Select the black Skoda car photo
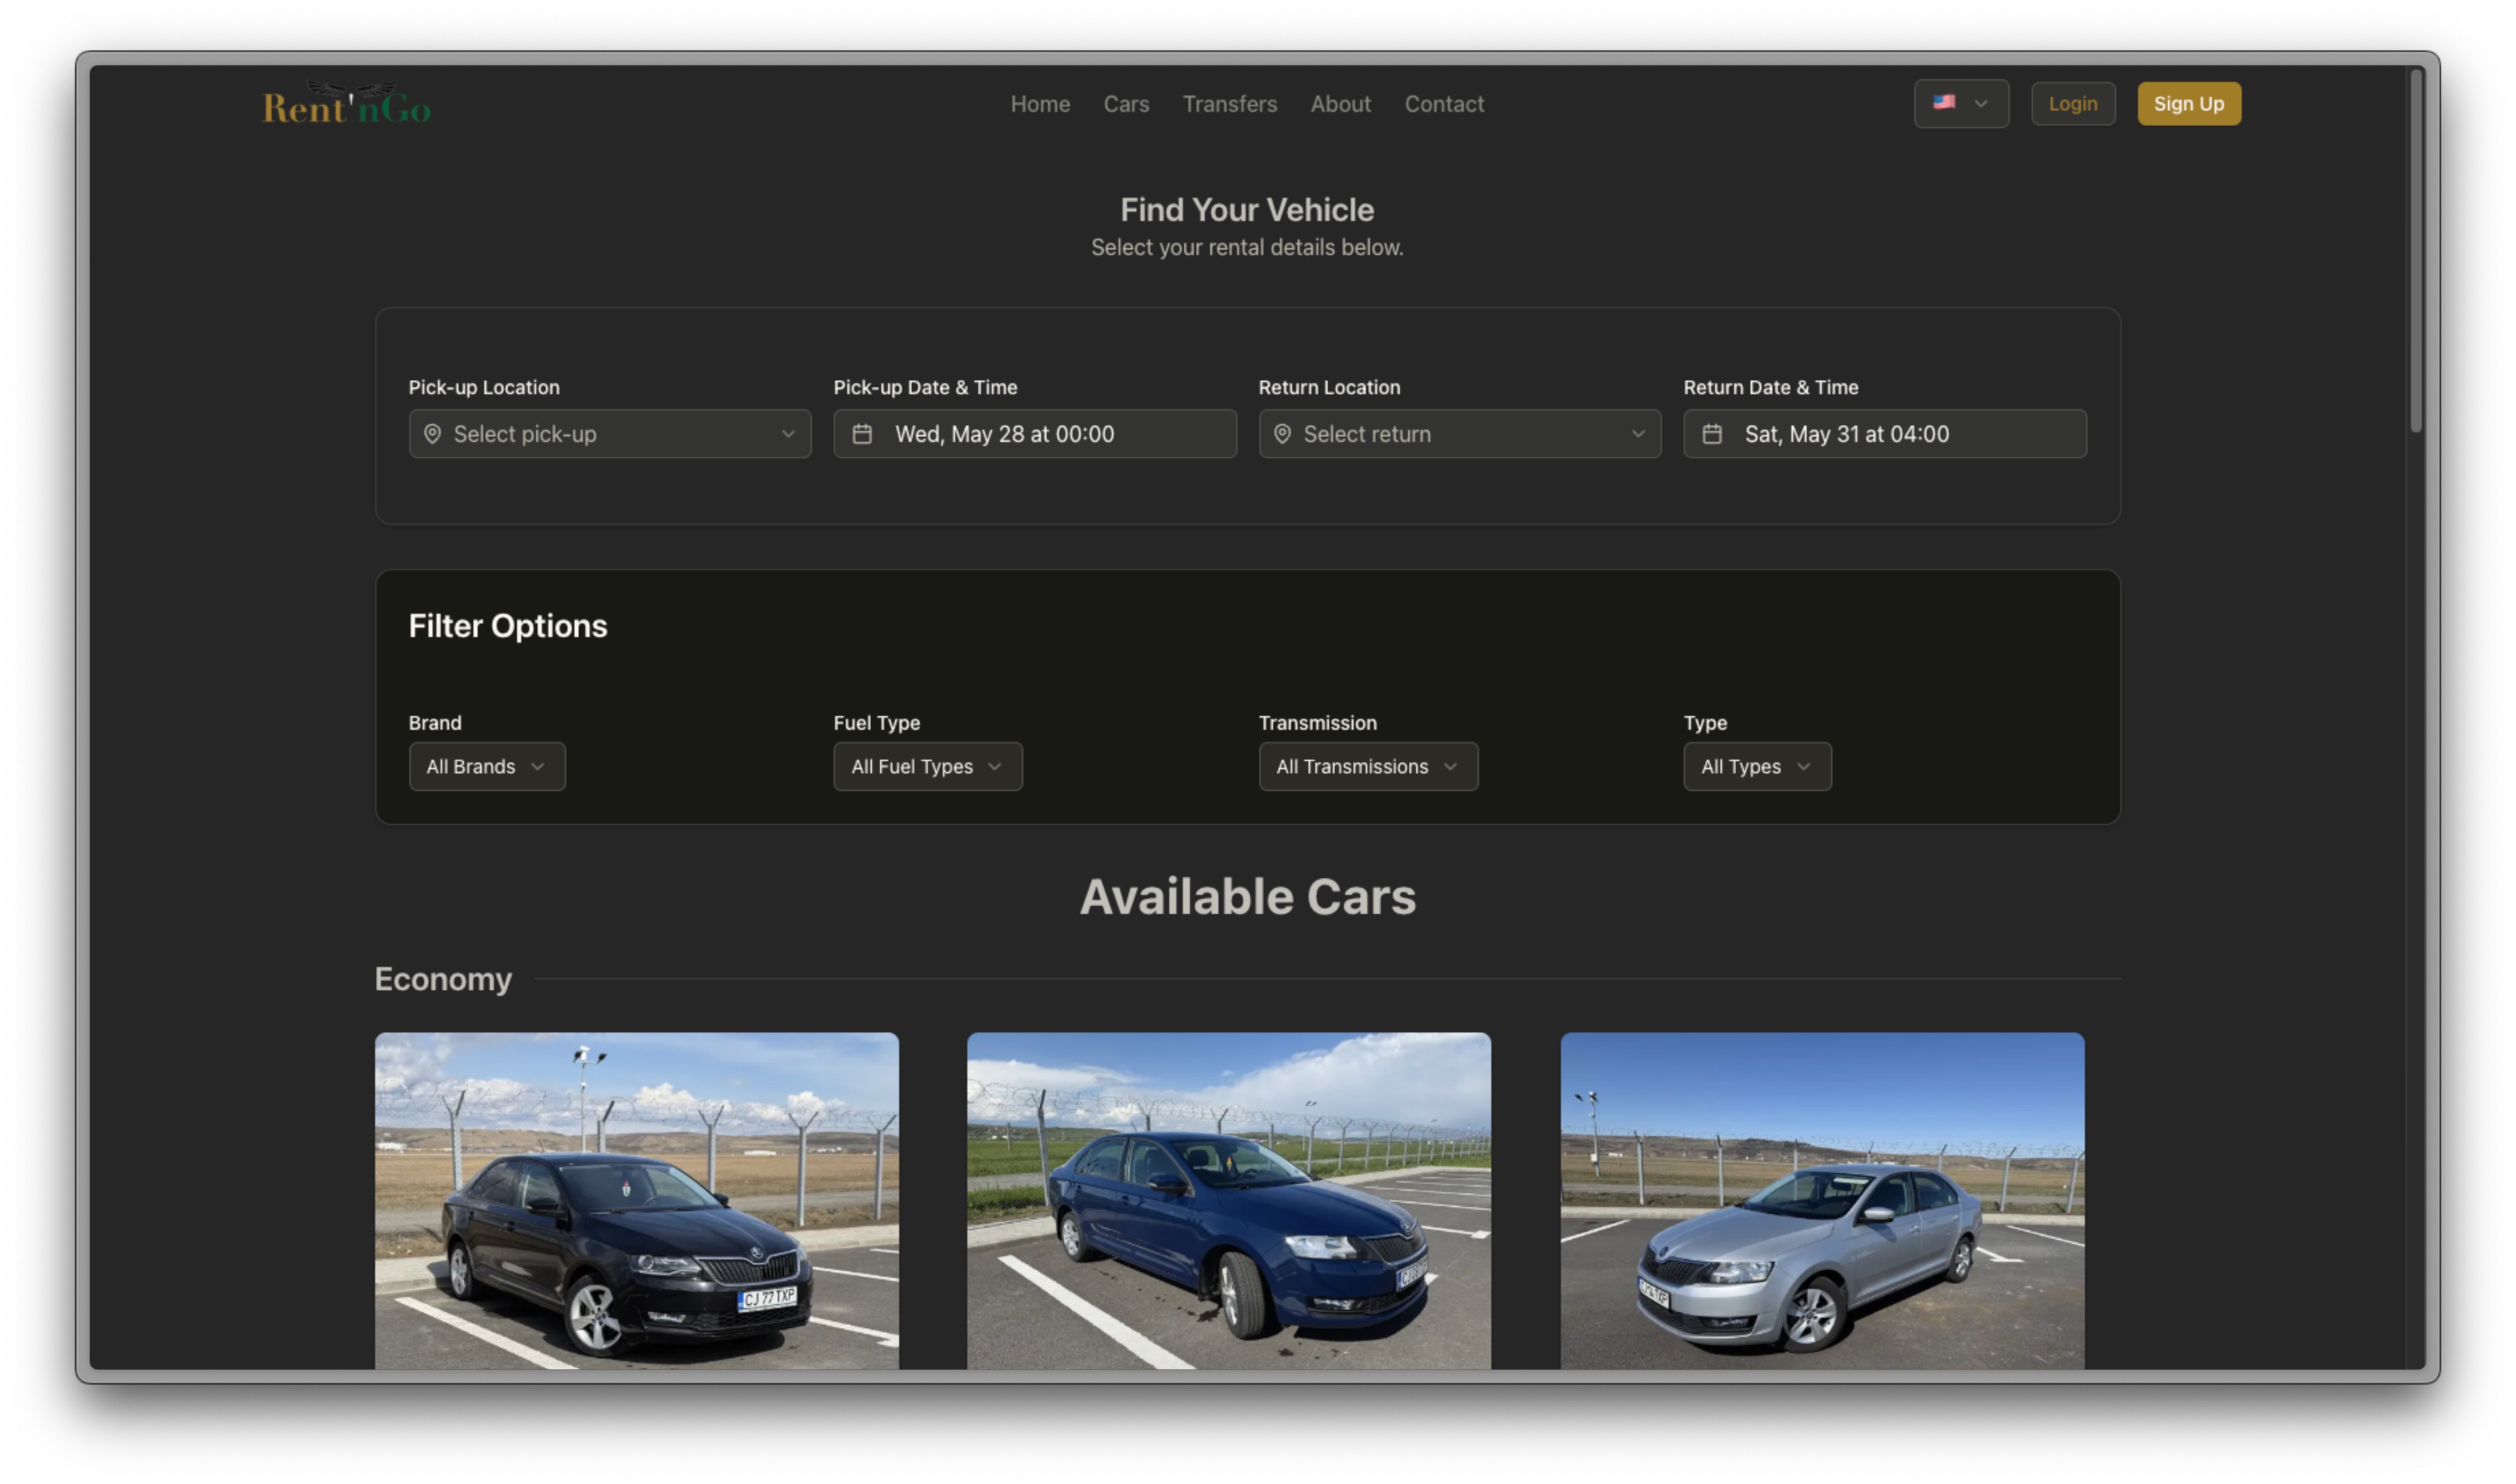Image resolution: width=2516 pixels, height=1484 pixels. [637, 1201]
